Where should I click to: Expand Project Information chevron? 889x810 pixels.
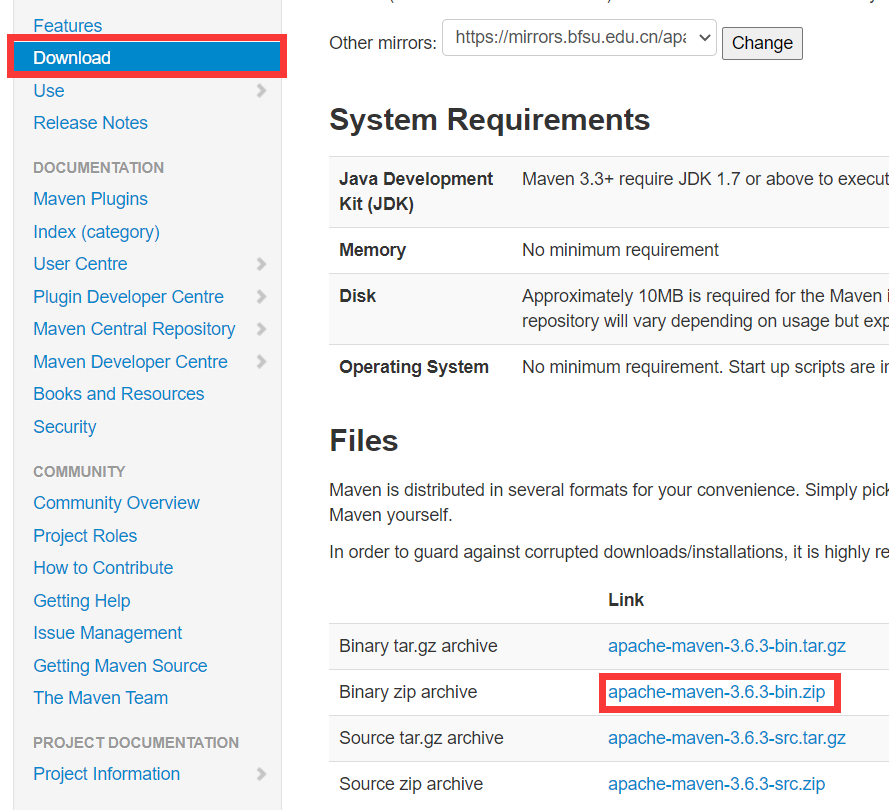[x=261, y=774]
